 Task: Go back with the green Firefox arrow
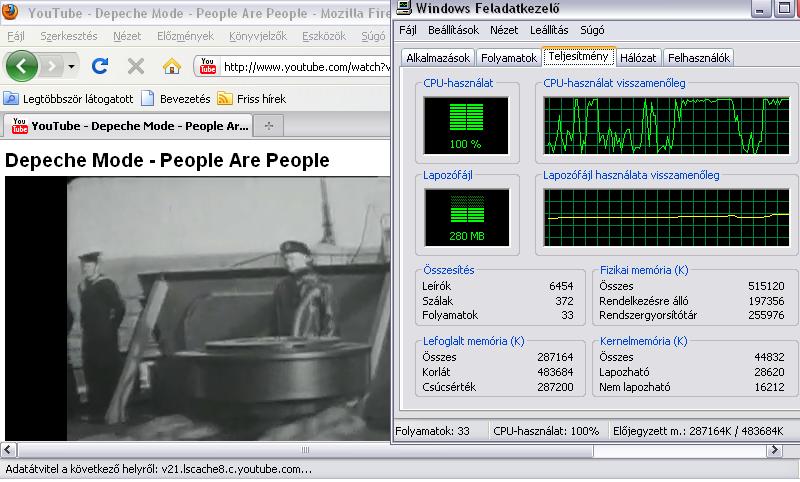[21, 66]
